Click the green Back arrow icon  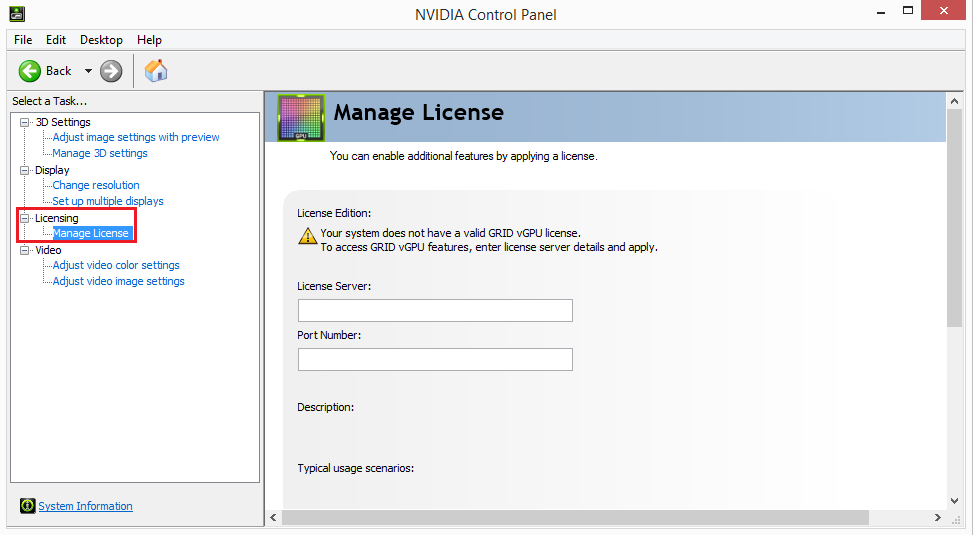tap(30, 71)
